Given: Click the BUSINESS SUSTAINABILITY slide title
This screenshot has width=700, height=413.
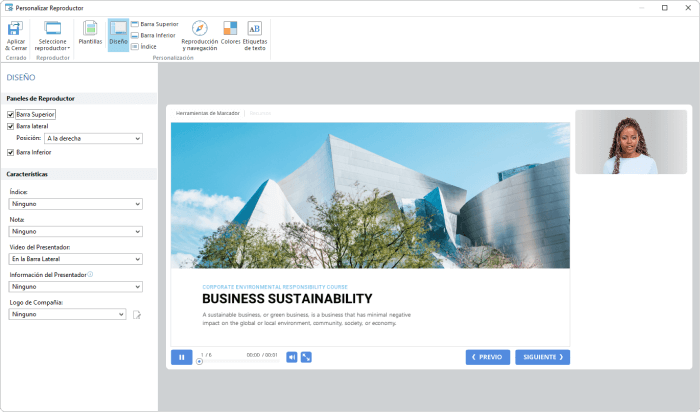Looking at the screenshot, I should pyautogui.click(x=287, y=299).
